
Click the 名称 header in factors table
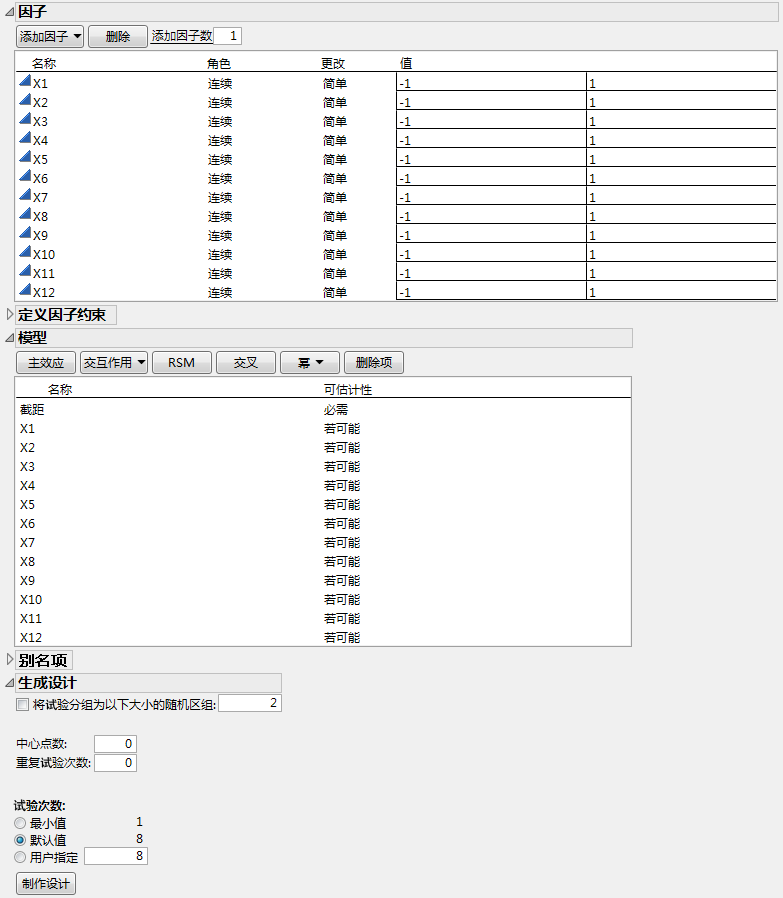[x=44, y=64]
